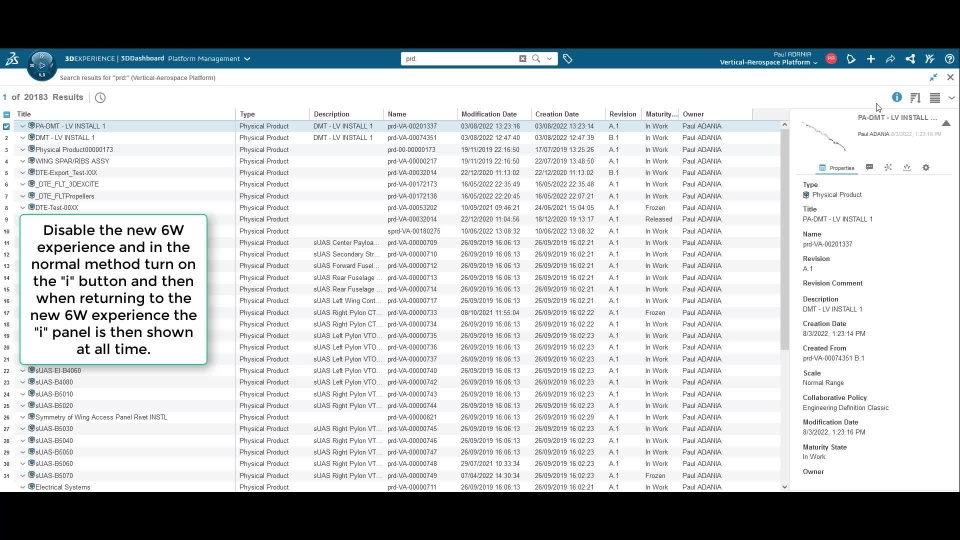Open the sort options icon
960x540 pixels.
click(x=915, y=97)
